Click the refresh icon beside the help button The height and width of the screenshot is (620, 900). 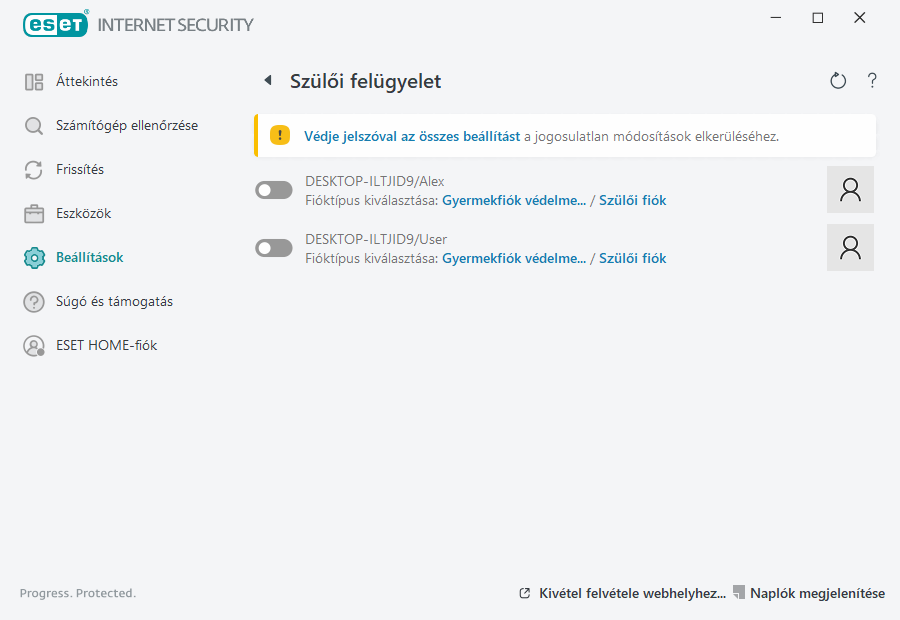[x=838, y=81]
